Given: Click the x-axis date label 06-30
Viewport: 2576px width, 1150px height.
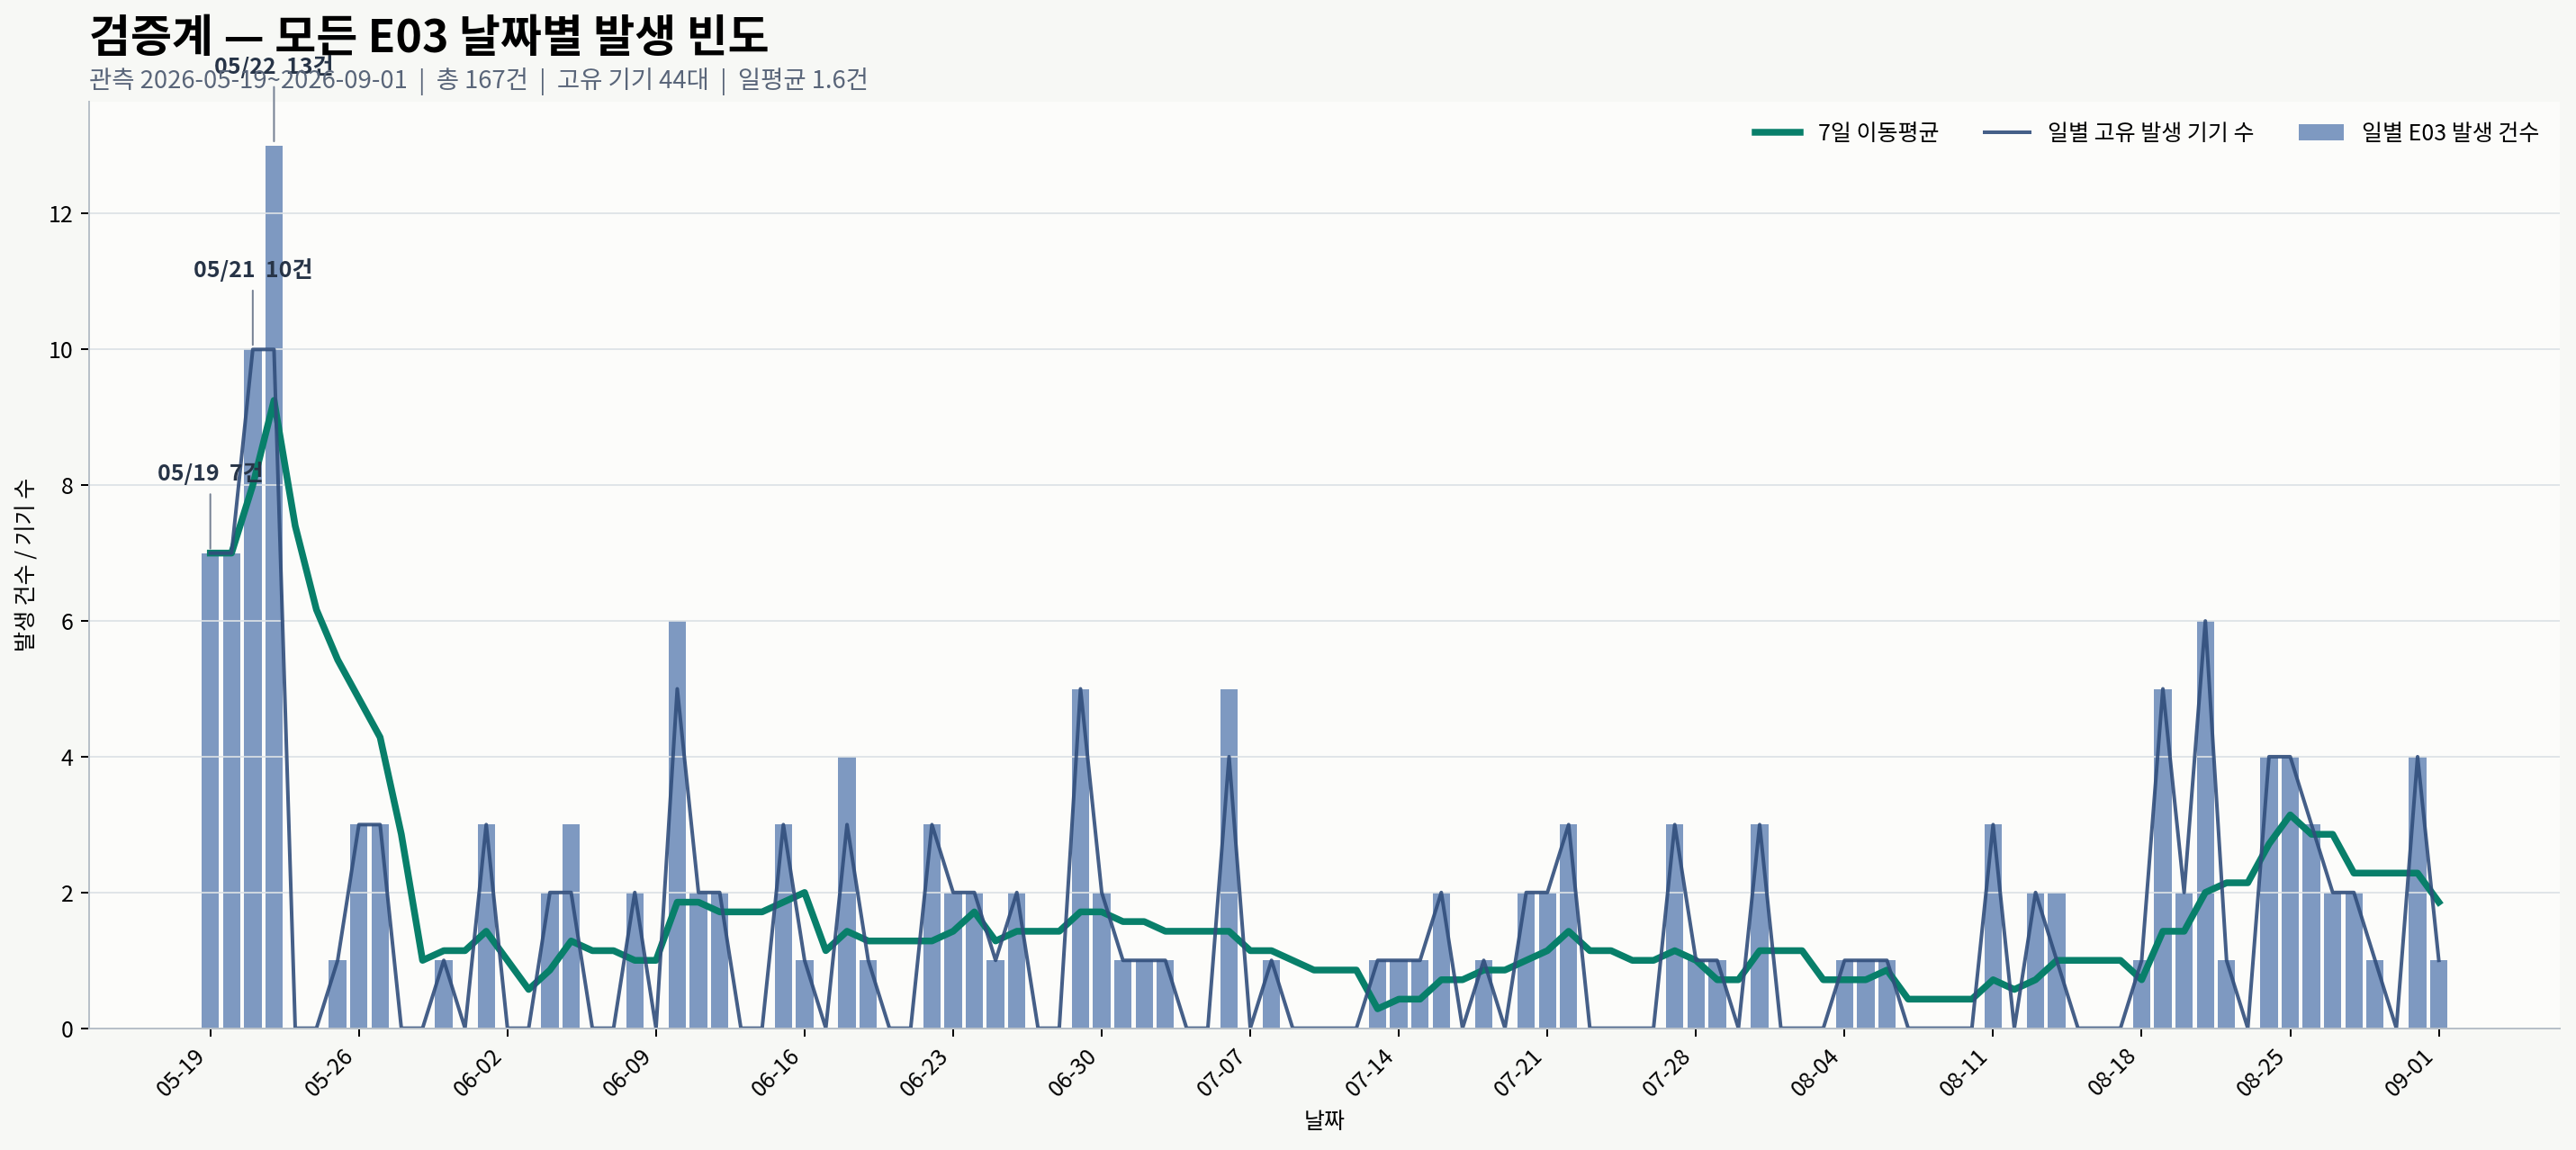Looking at the screenshot, I should pos(1073,1072).
